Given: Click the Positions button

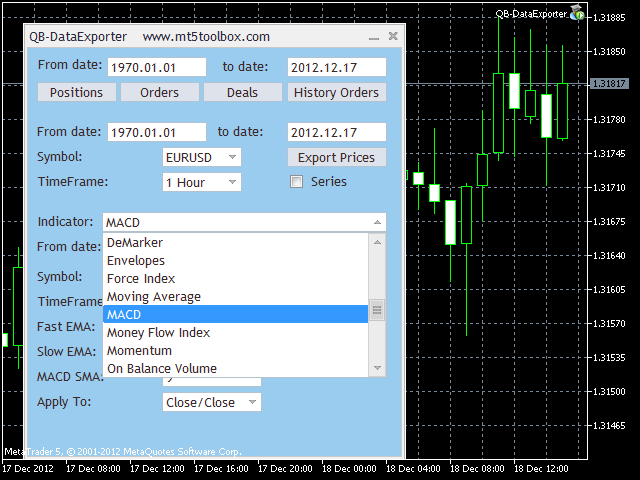Looking at the screenshot, I should tap(76, 93).
